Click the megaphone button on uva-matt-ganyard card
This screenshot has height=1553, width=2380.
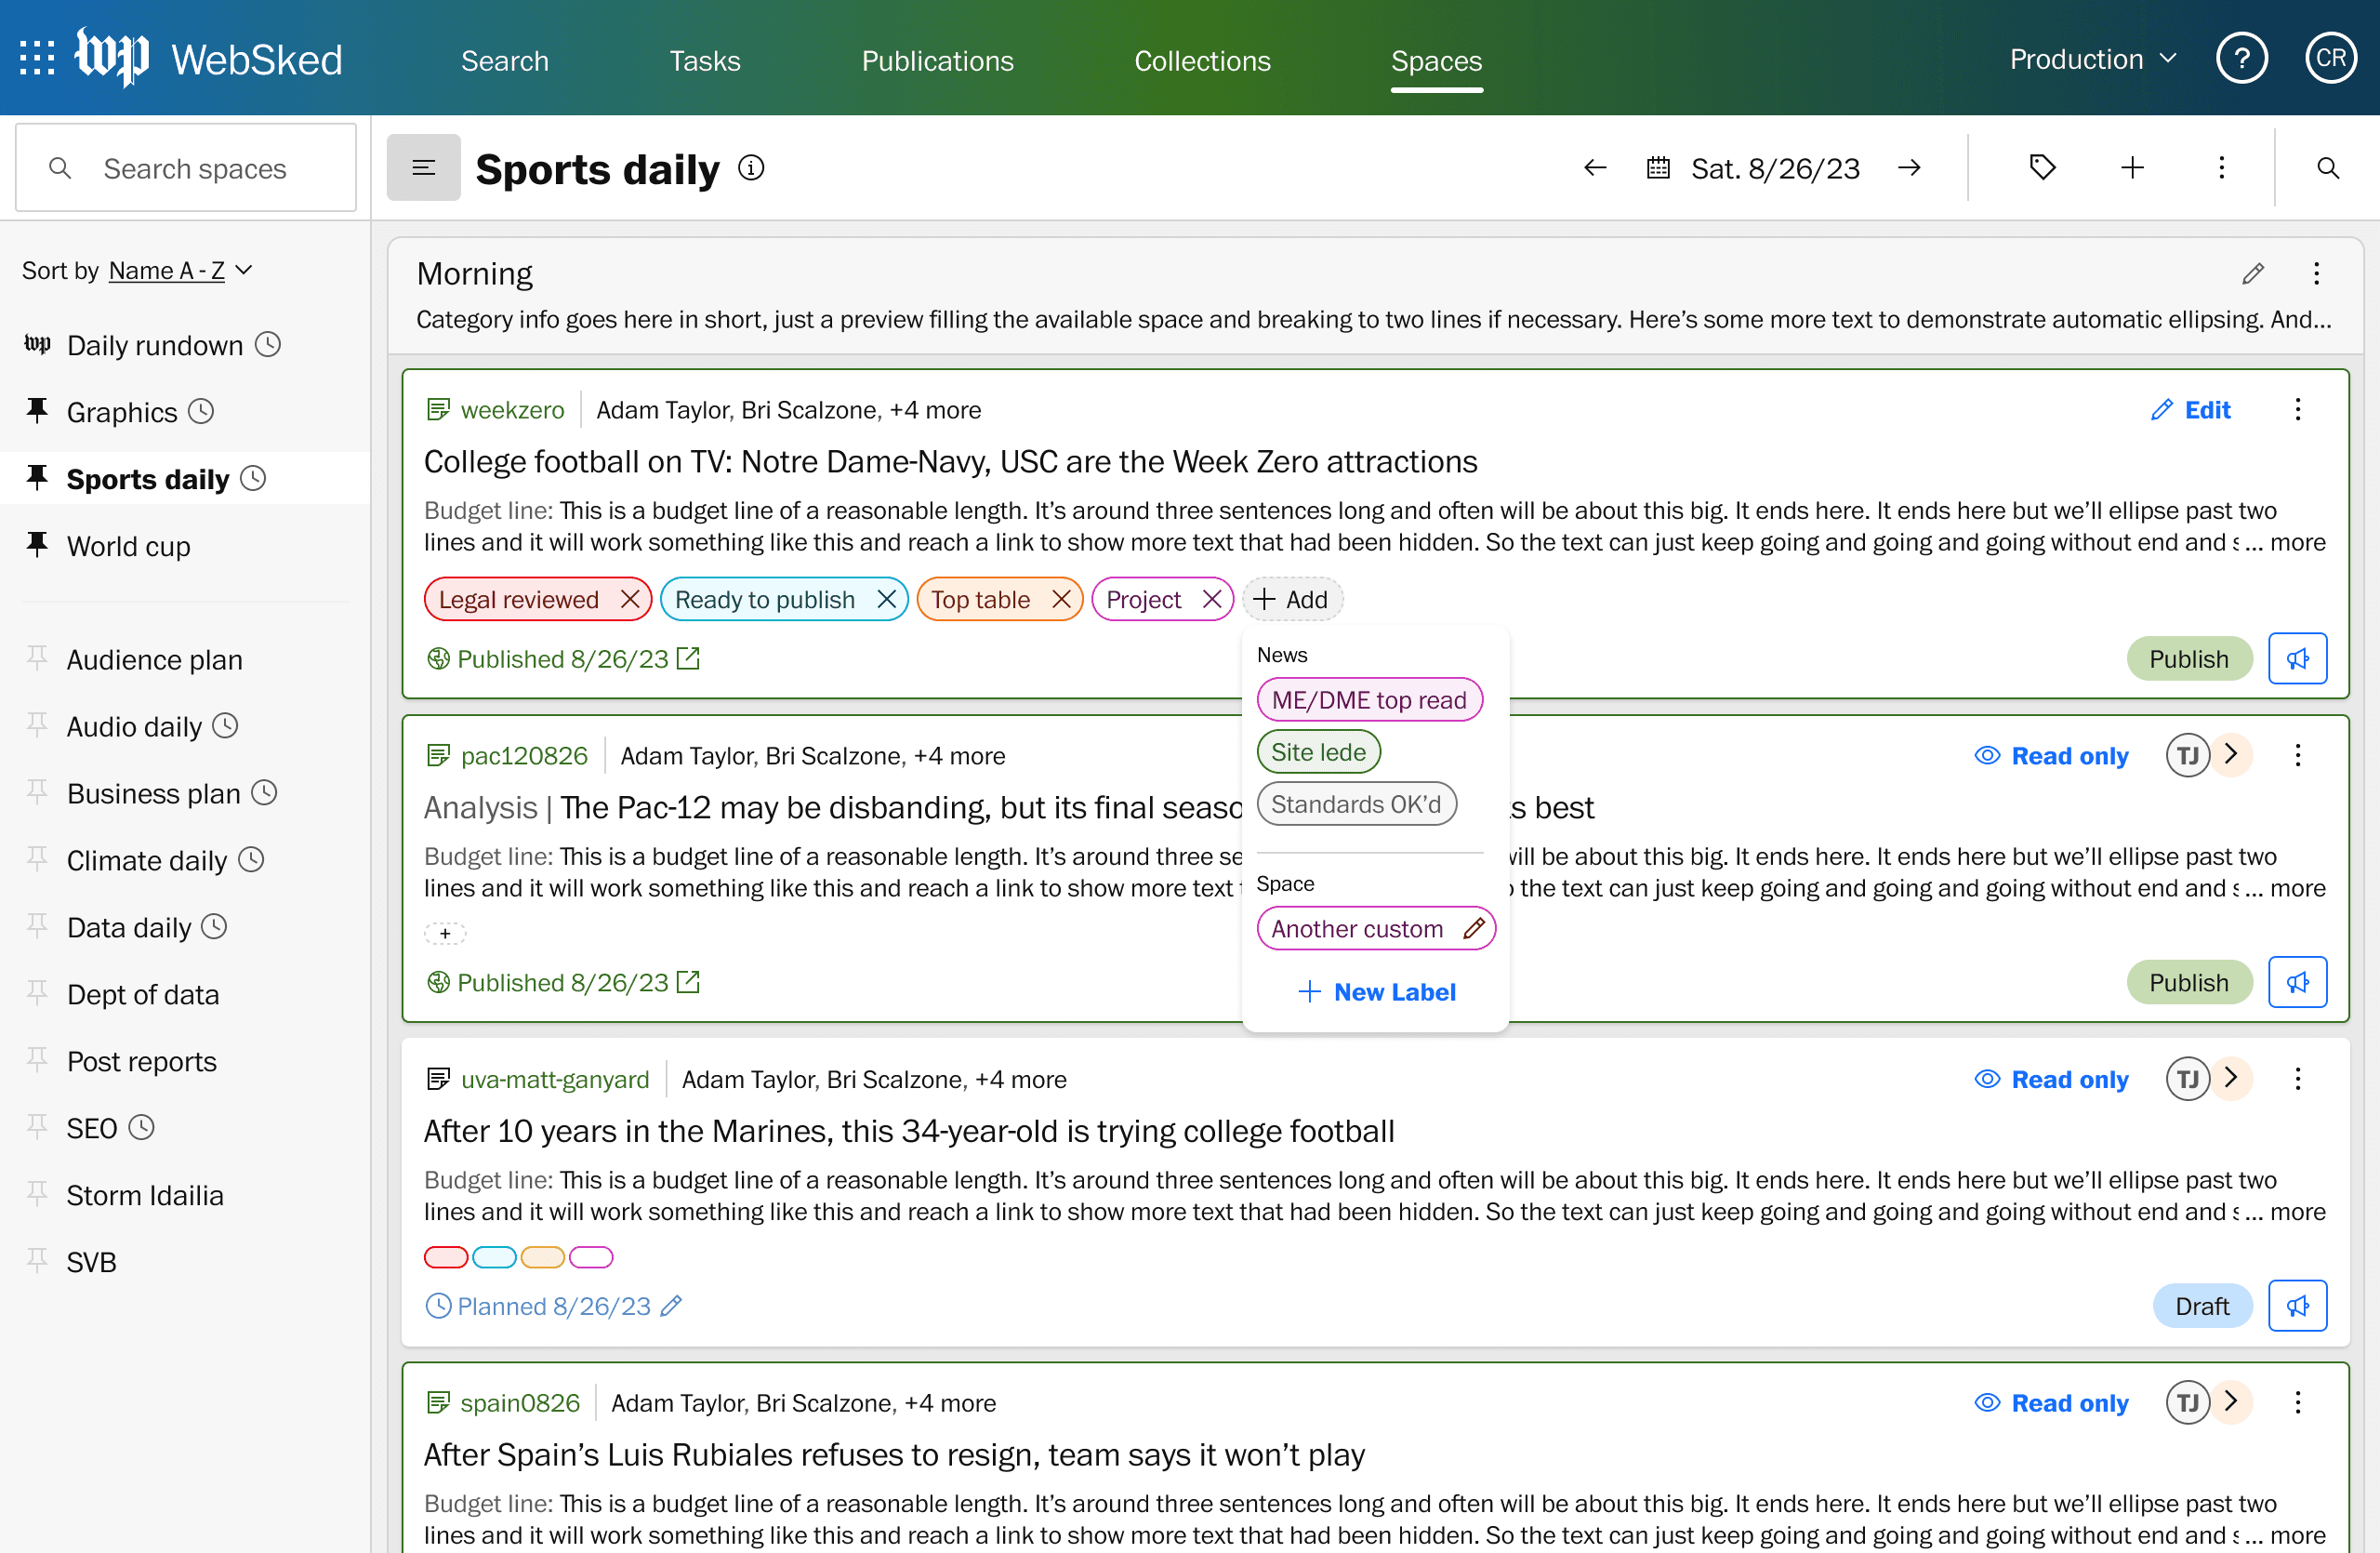[2297, 1306]
